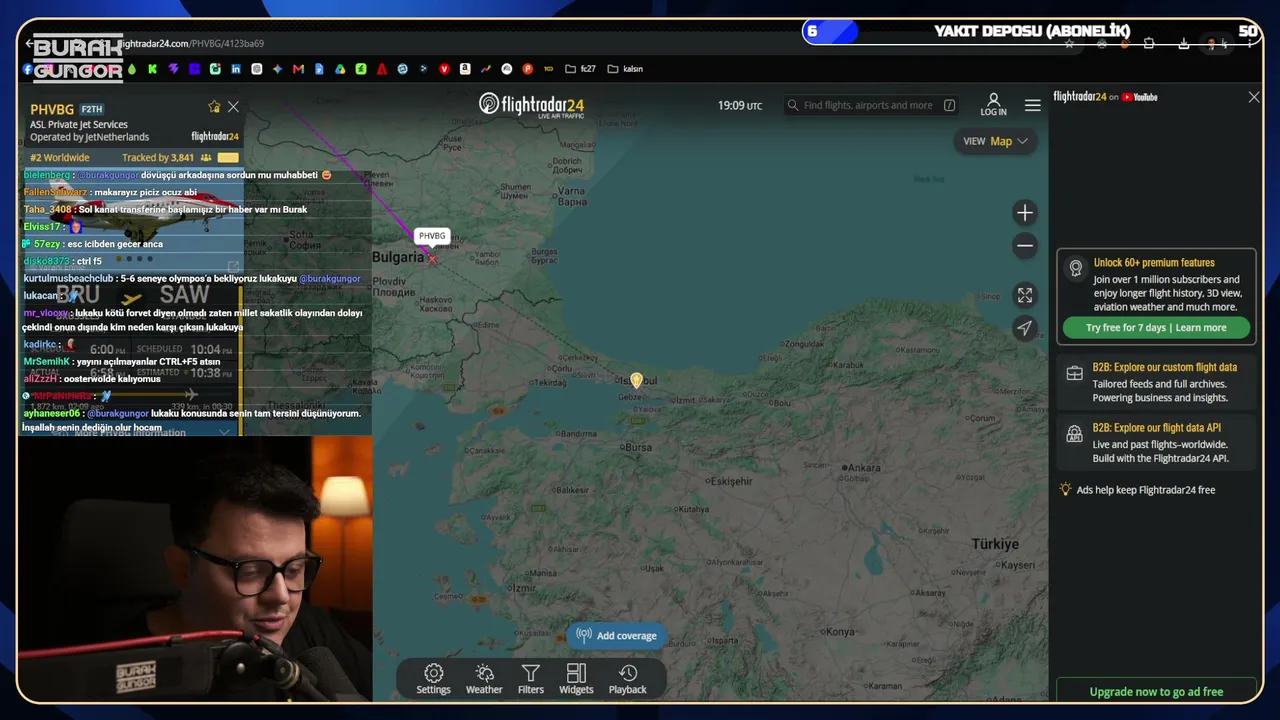
Task: Open the Filters funnel tool
Action: point(531,679)
